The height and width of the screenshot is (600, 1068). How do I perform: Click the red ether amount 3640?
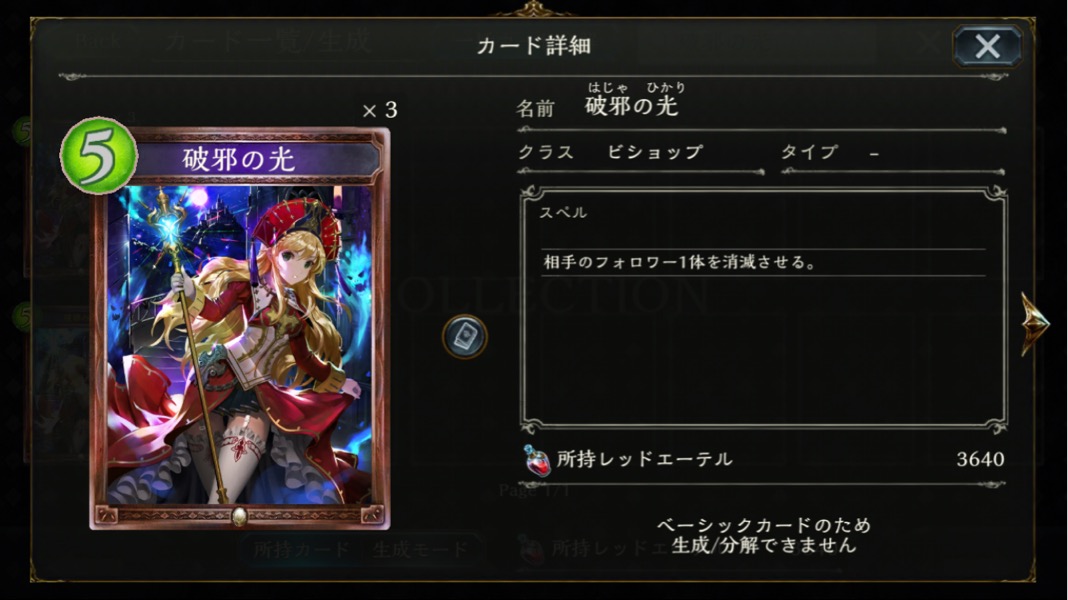980,460
